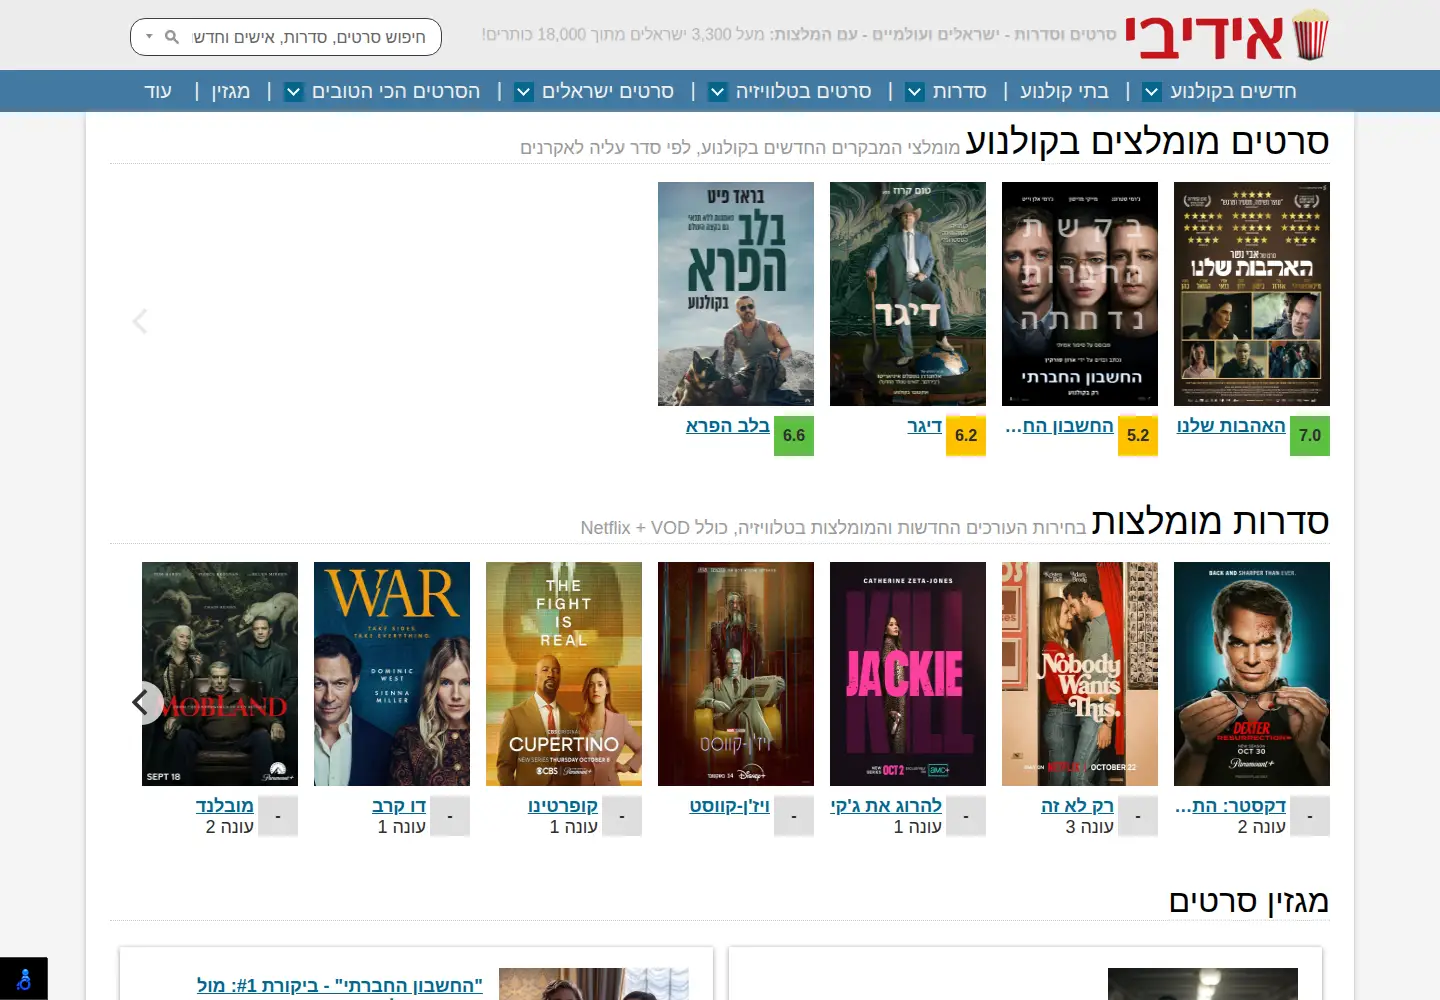Open the דיגר movie poster
The image size is (1440, 1000).
(x=908, y=294)
